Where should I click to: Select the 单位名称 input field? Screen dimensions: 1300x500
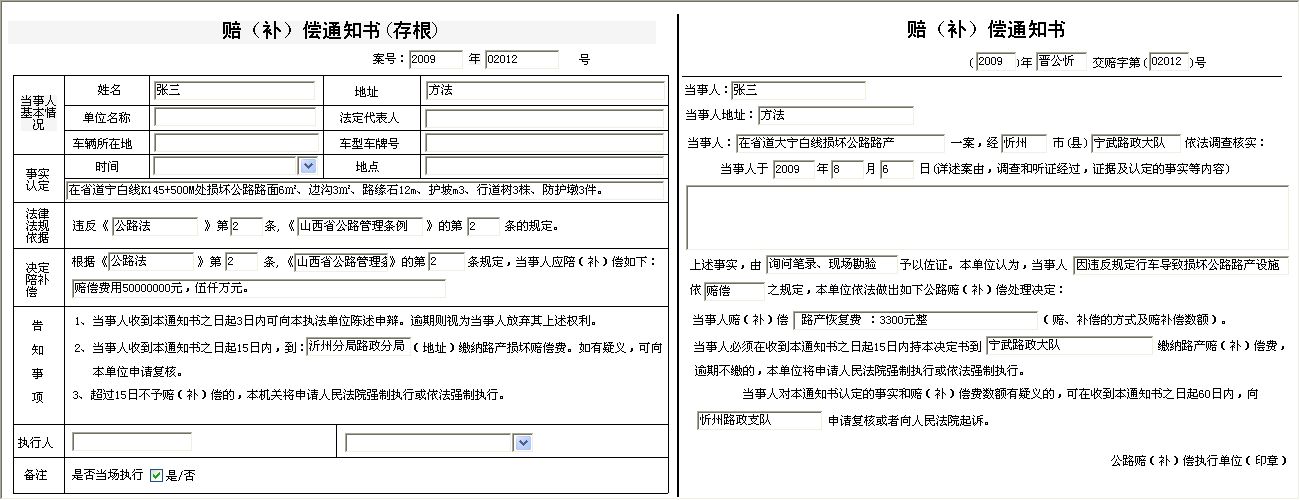(x=233, y=117)
